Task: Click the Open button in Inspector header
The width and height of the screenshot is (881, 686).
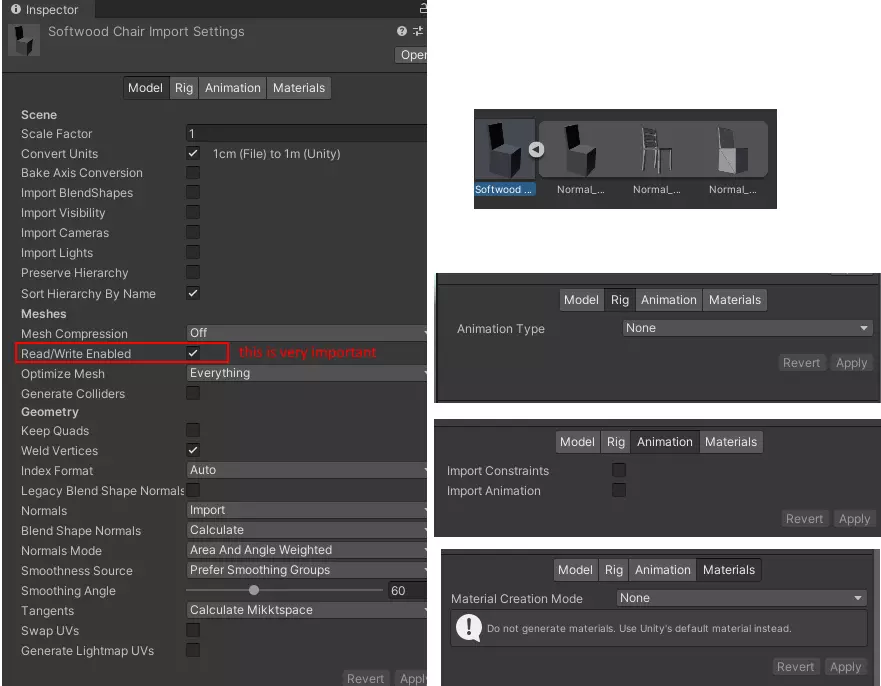Action: coord(411,54)
